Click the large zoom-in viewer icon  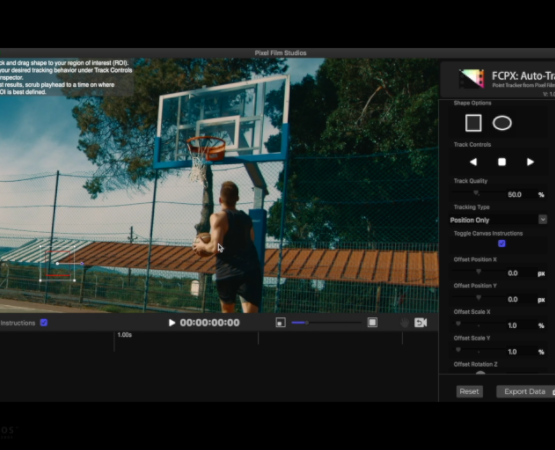tap(372, 322)
